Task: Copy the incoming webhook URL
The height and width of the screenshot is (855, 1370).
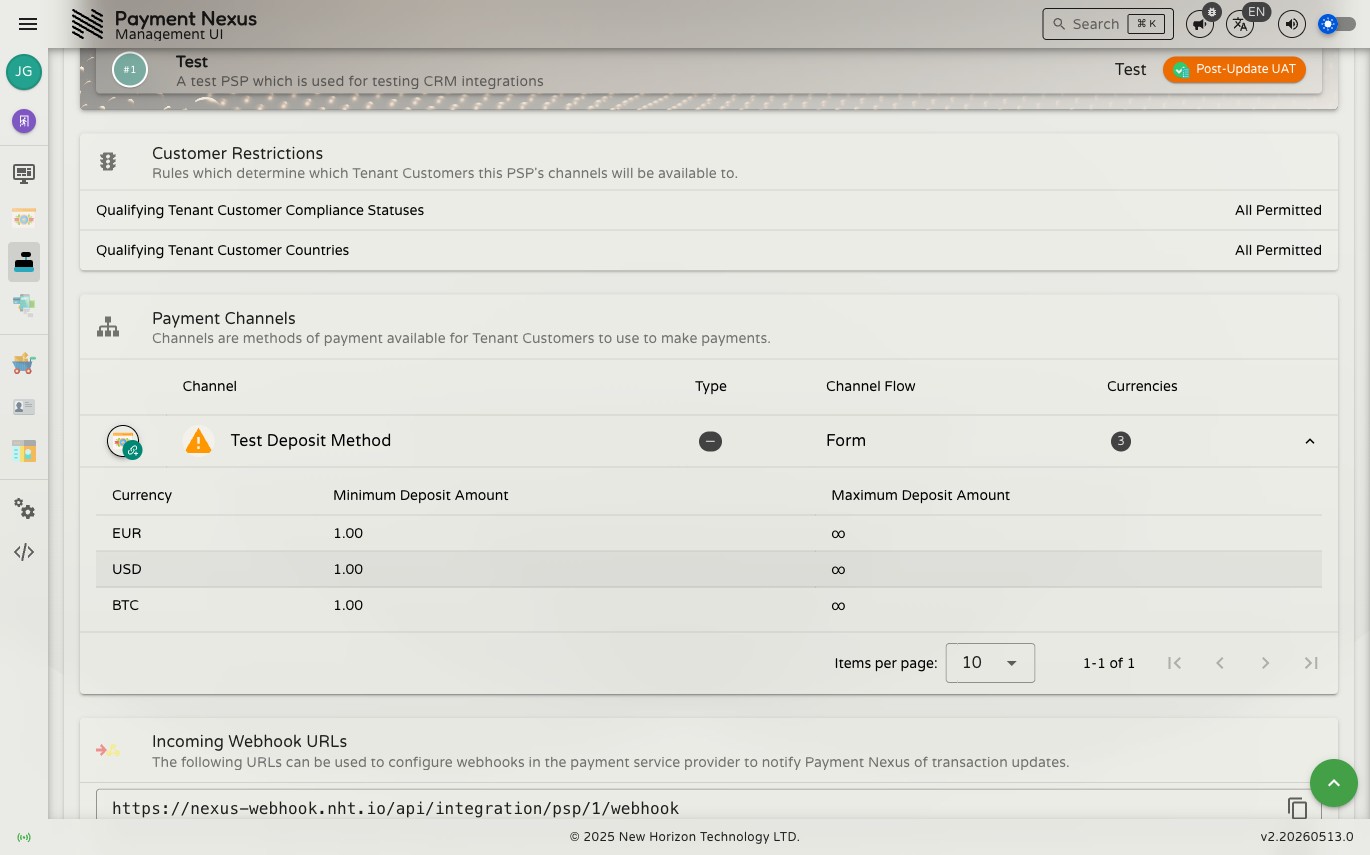Action: (x=1297, y=808)
